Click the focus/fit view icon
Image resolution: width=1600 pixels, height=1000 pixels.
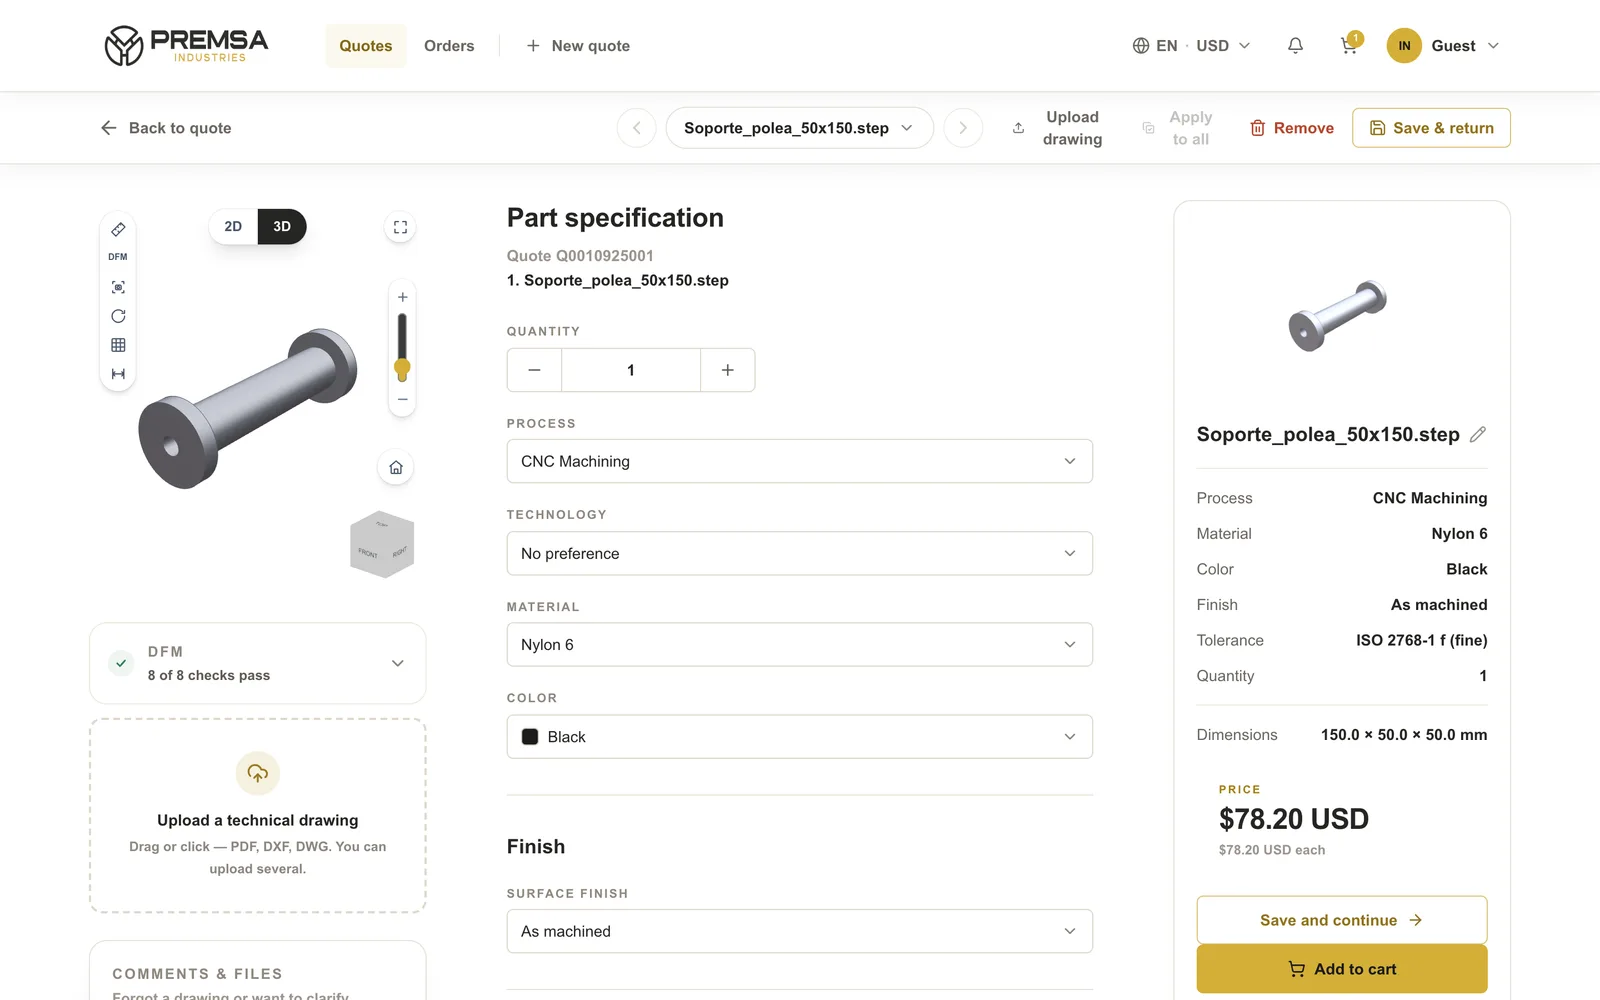point(118,287)
